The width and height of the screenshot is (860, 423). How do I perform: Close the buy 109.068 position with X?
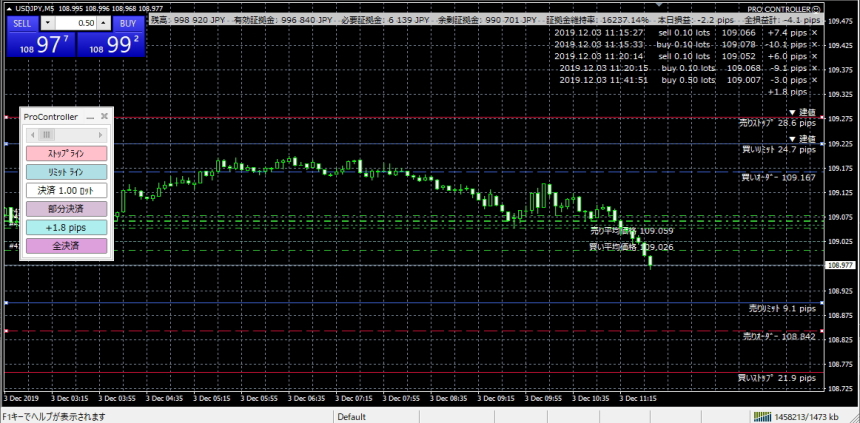coord(814,69)
